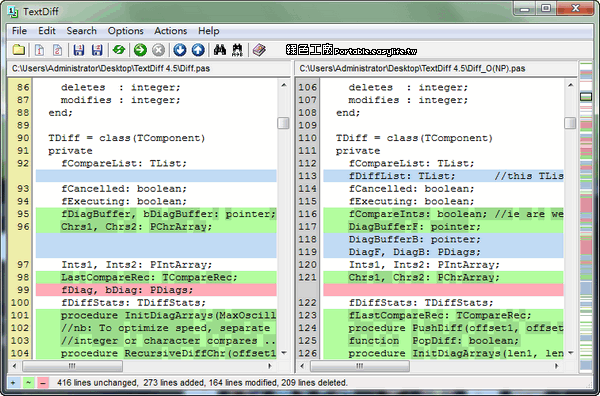Screen dimensions: 600x396
Task: Open the Help menu
Action: pos(209,31)
